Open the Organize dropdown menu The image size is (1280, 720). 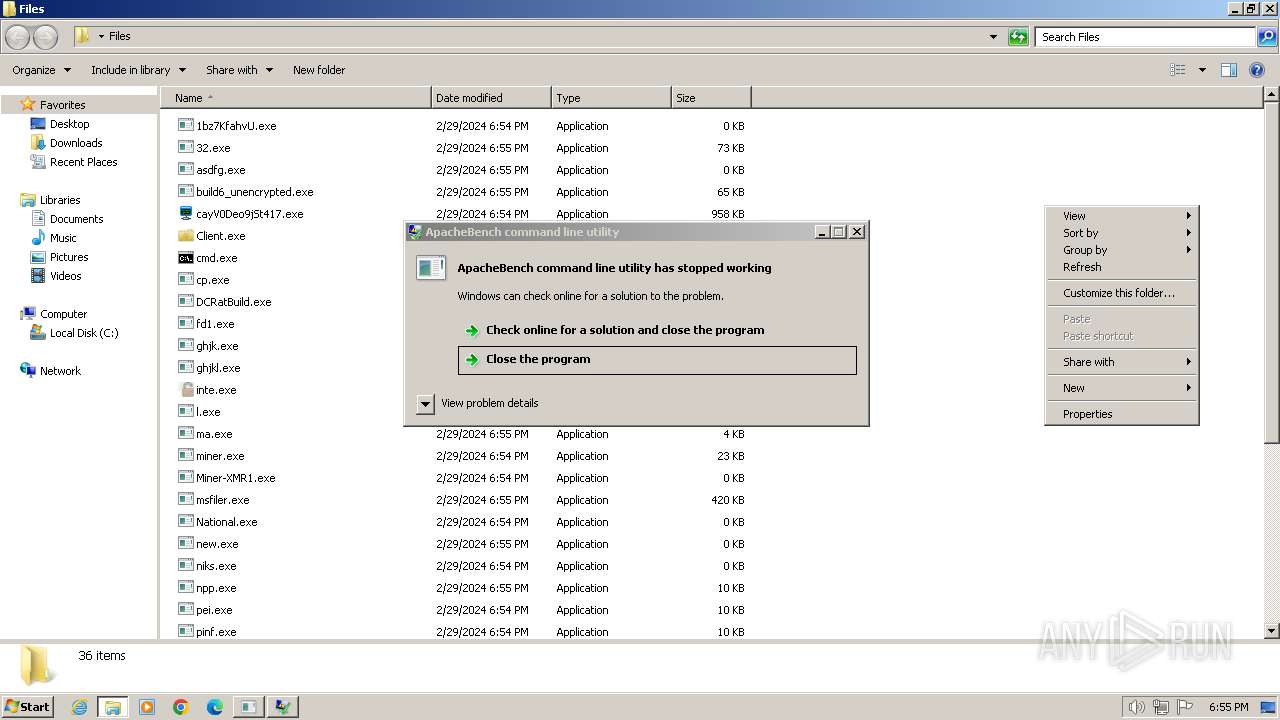[x=41, y=70]
